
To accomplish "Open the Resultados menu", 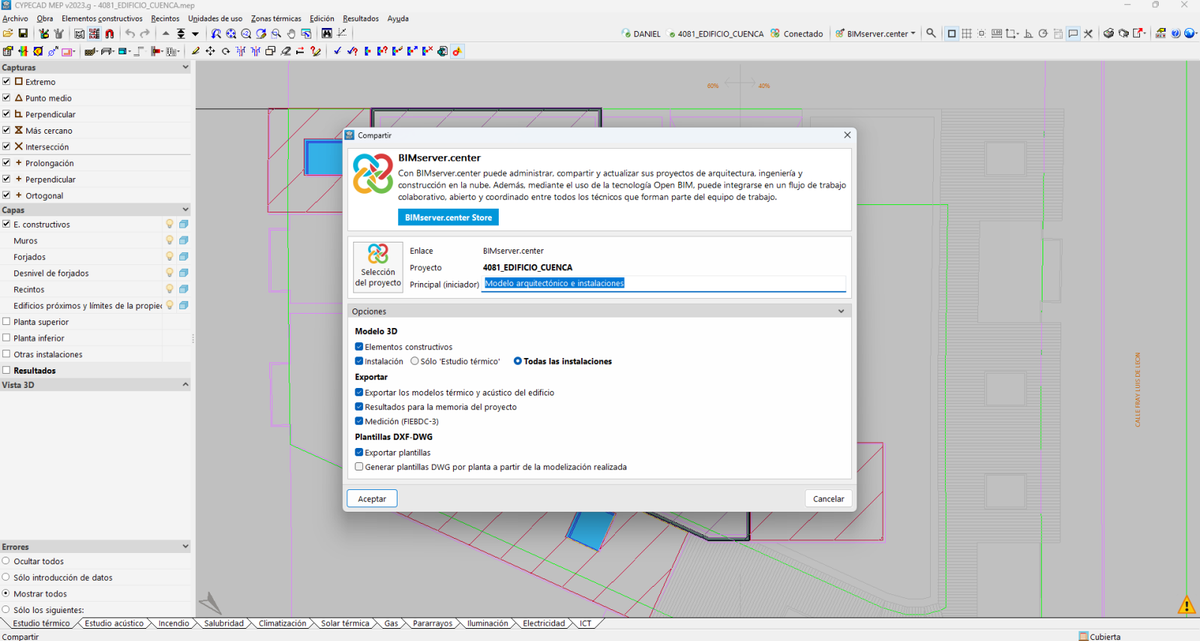I will [361, 18].
